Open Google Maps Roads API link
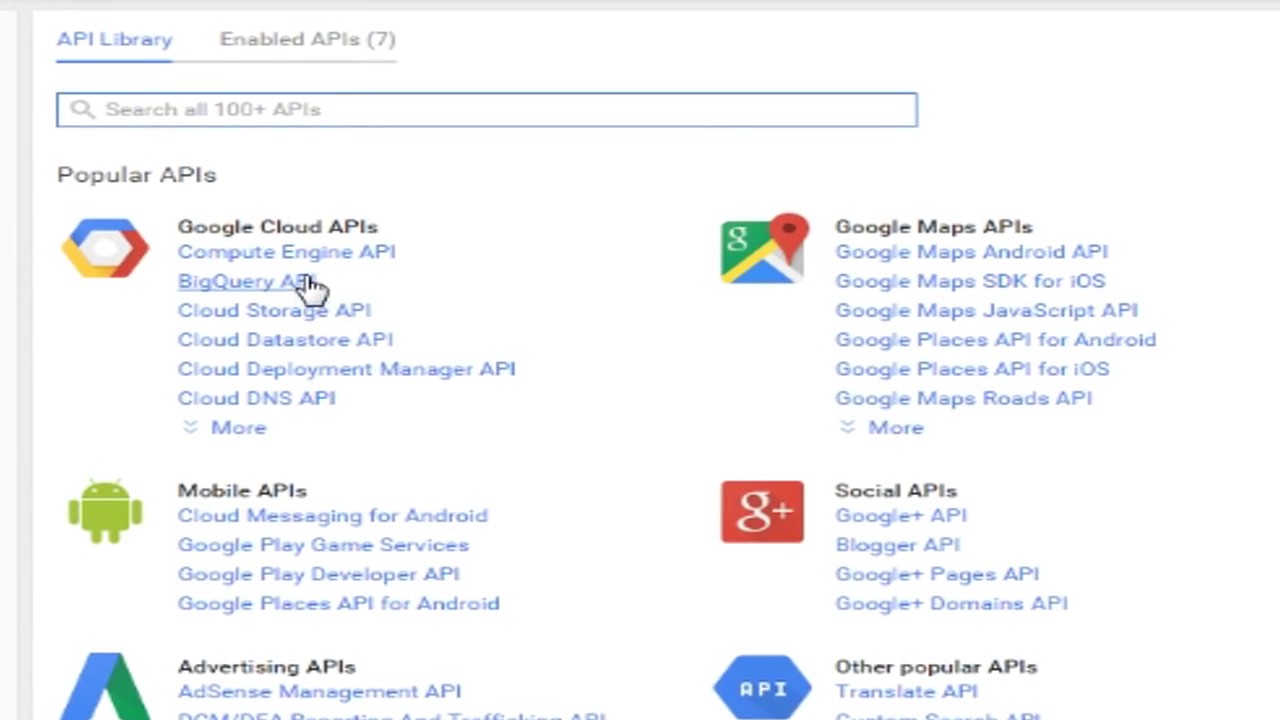Screen dimensions: 1280x720 coord(964,398)
